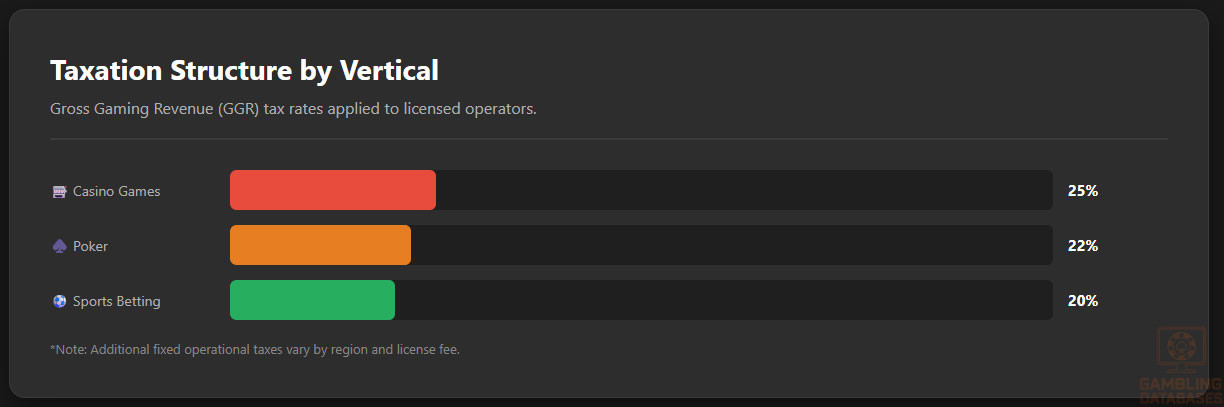Viewport: 1224px width, 407px height.
Task: Select the Sports Betting label
Action: pos(116,301)
